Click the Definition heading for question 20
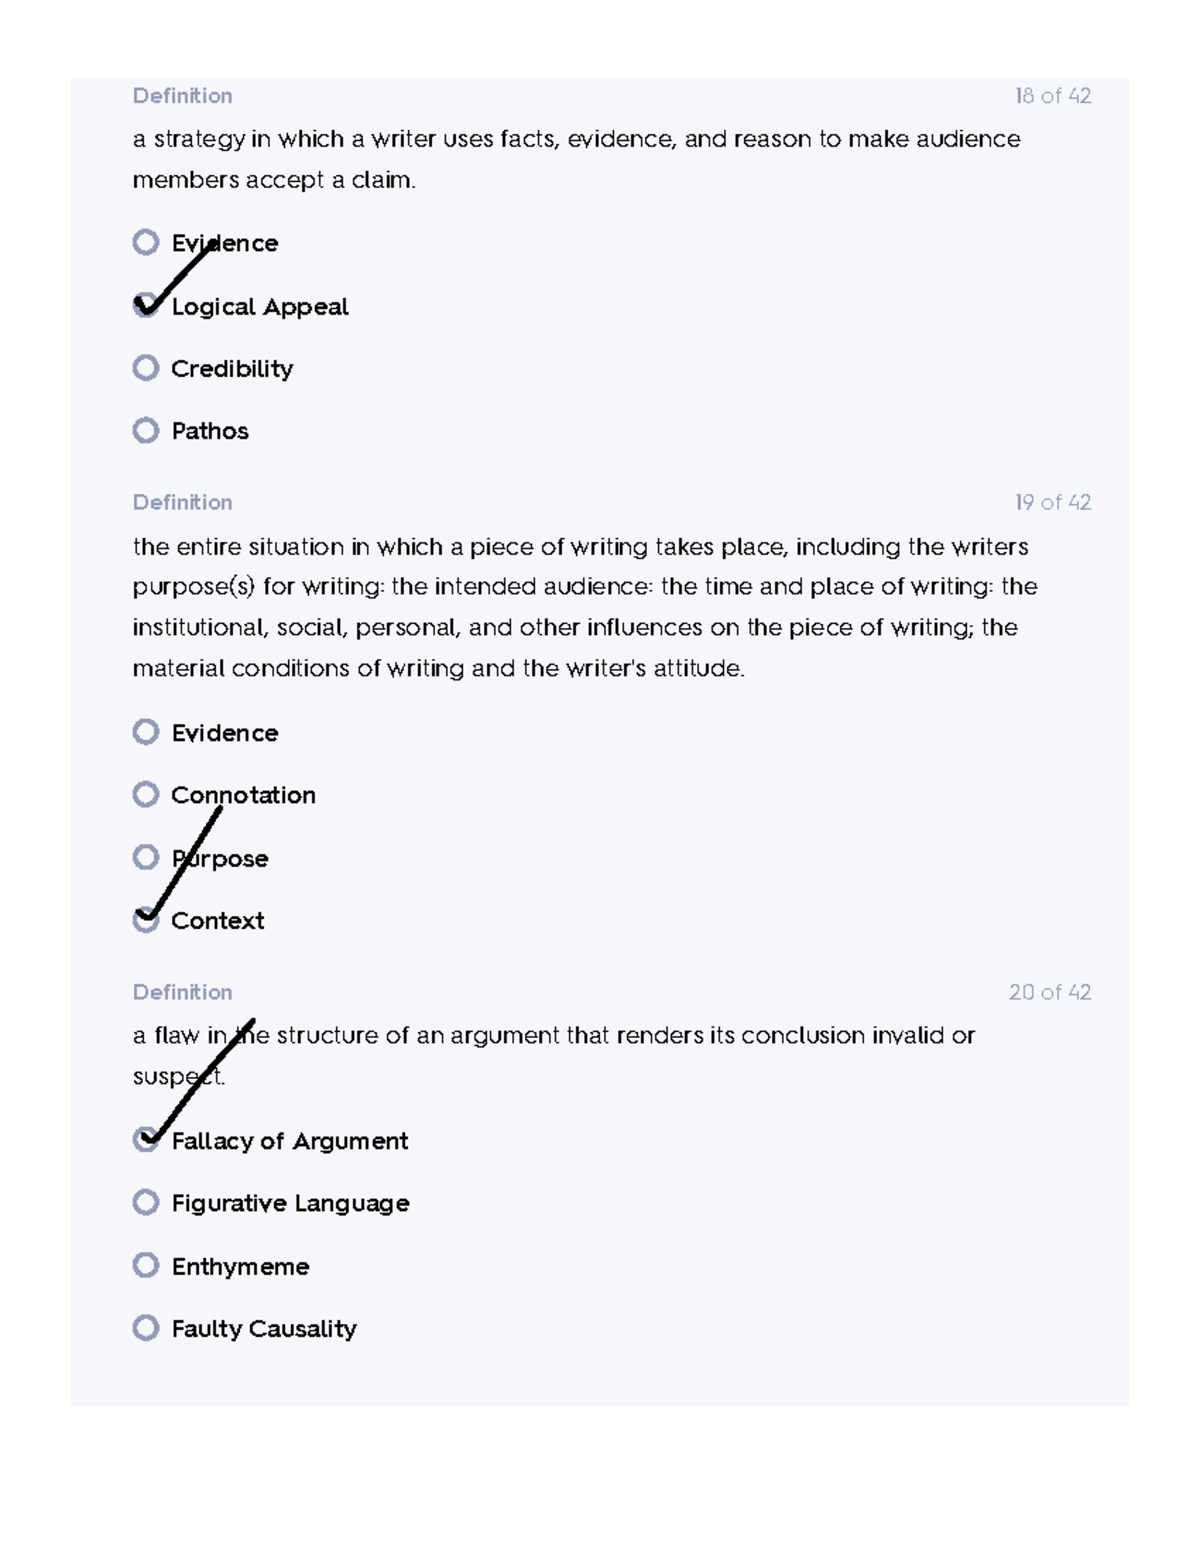Viewport: 1200px width, 1553px height. click(x=183, y=992)
